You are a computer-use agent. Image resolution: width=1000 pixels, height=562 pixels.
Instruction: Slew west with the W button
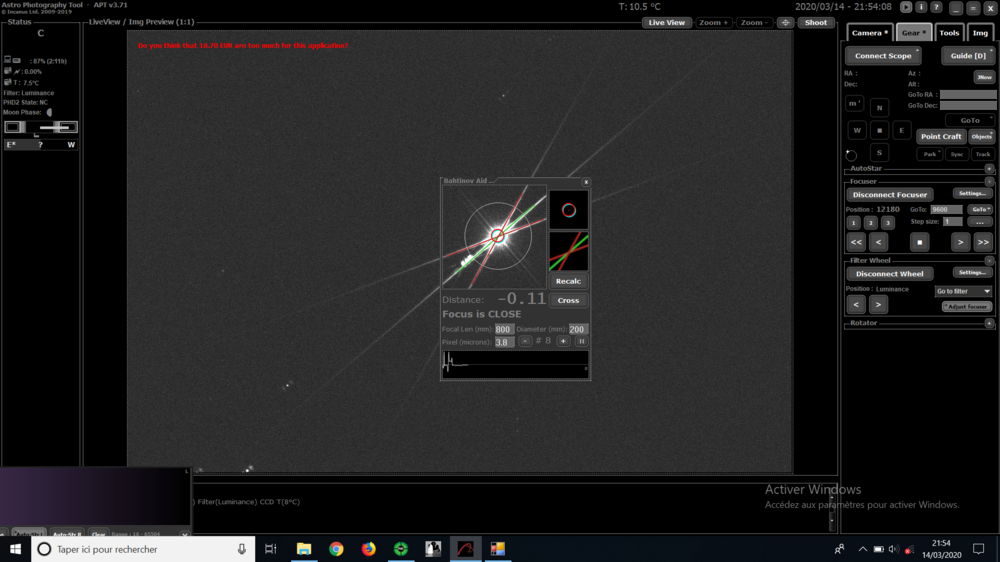pos(857,130)
